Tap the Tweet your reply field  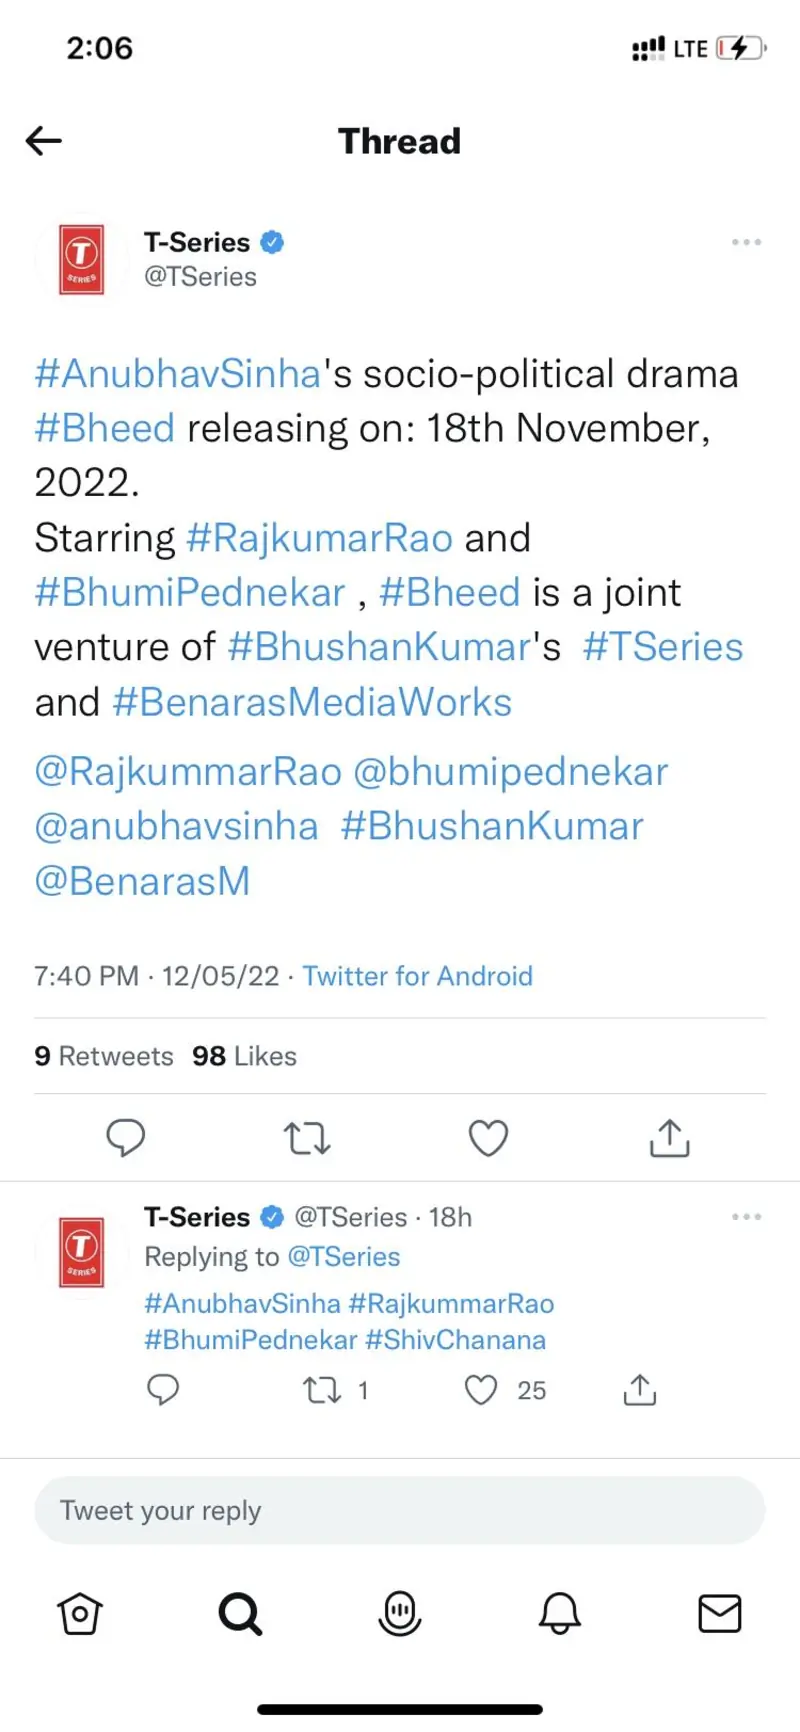coord(399,1510)
